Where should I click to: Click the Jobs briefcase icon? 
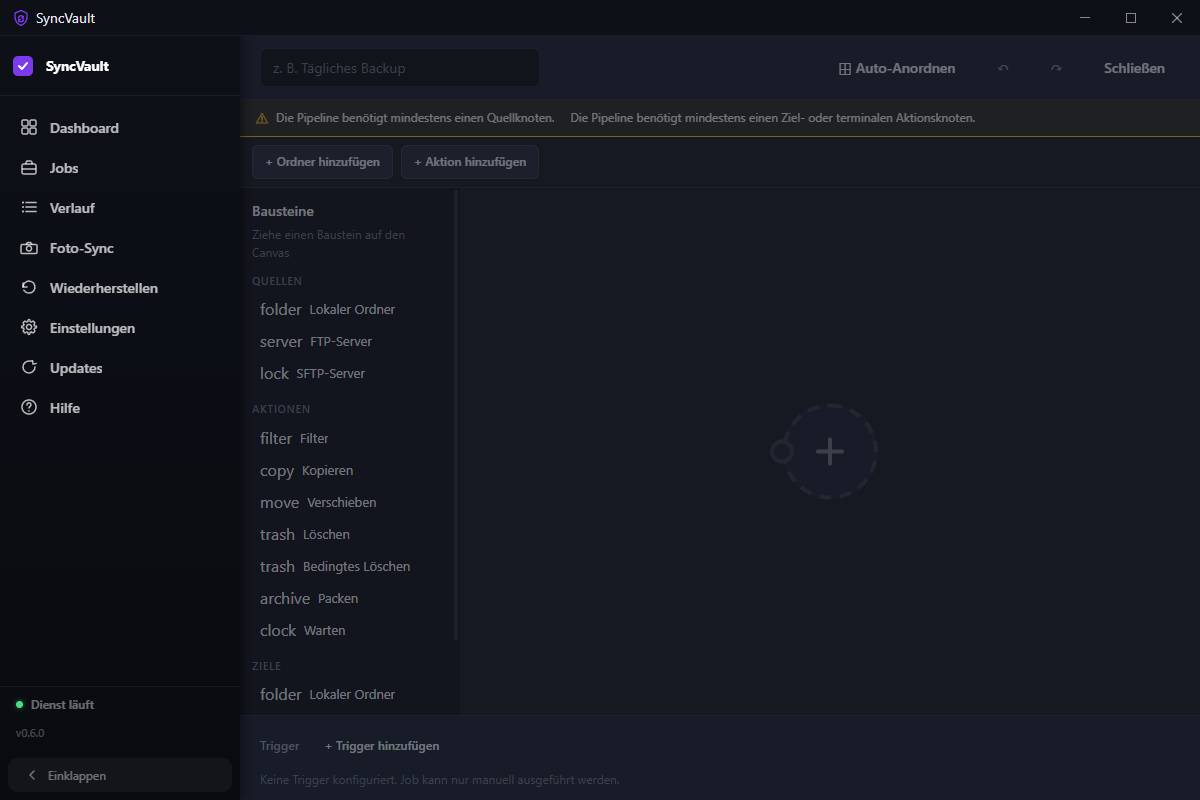29,168
